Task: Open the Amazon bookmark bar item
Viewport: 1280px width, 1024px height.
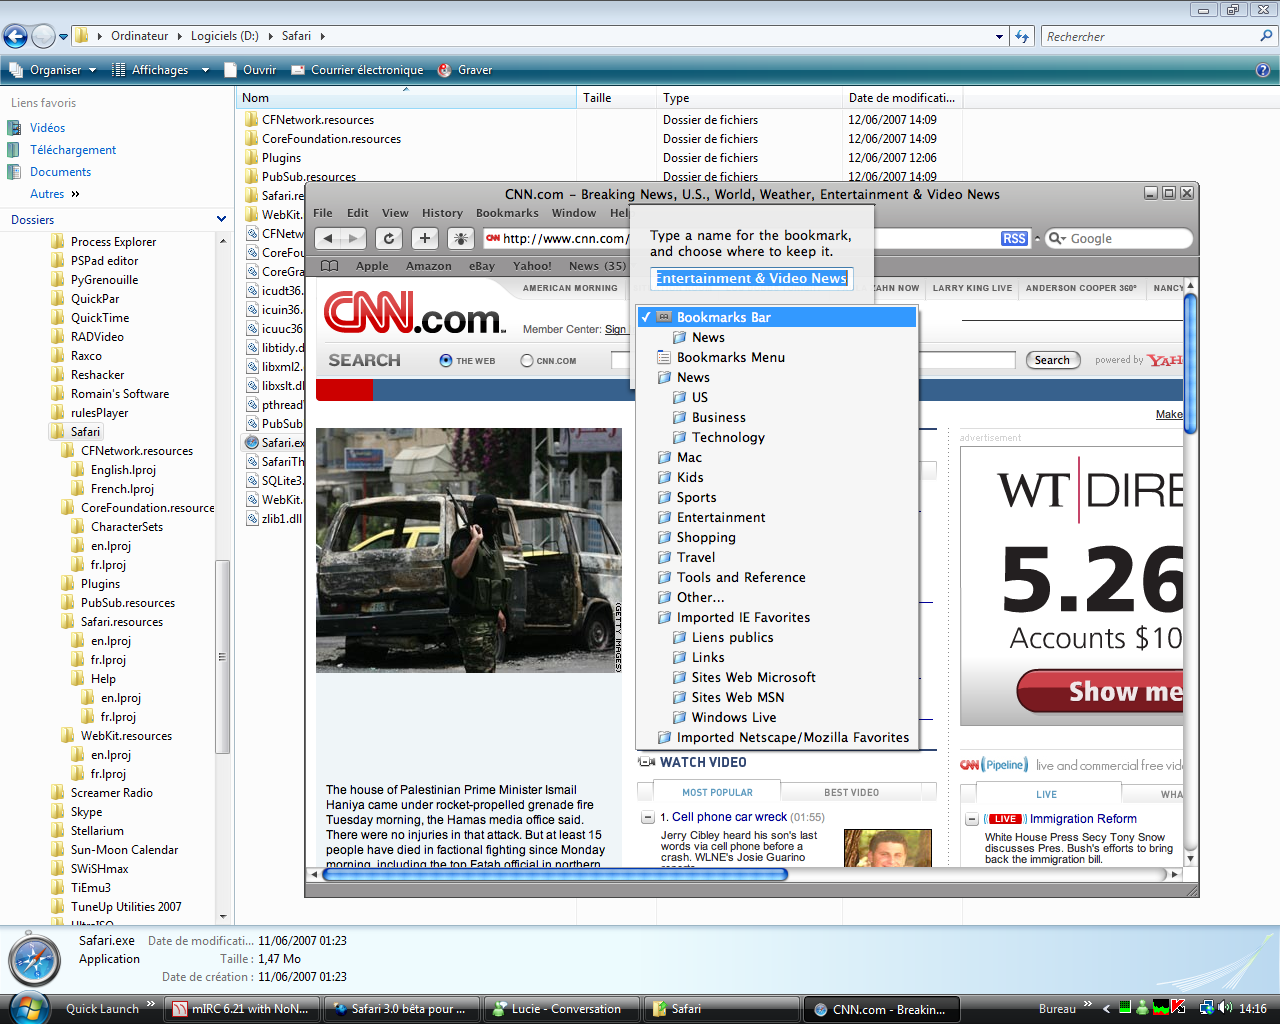Action: 428,266
